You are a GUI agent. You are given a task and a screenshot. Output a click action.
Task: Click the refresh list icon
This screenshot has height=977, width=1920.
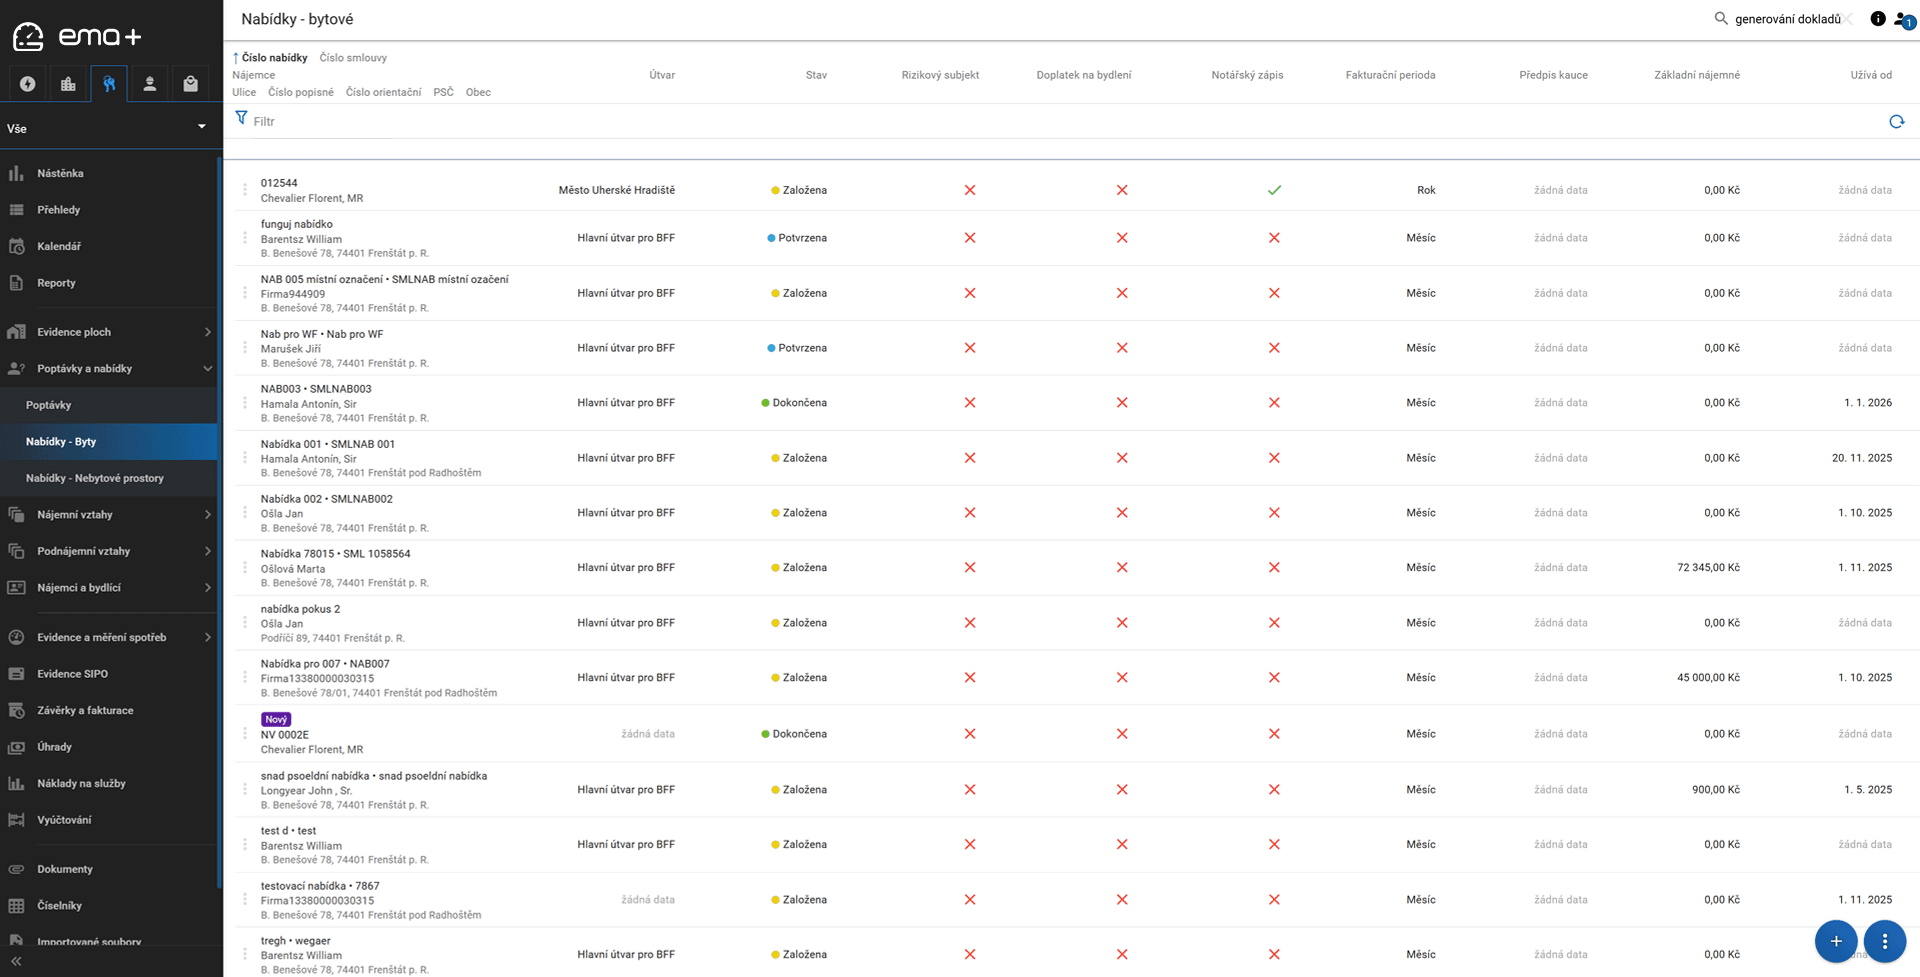(1896, 122)
